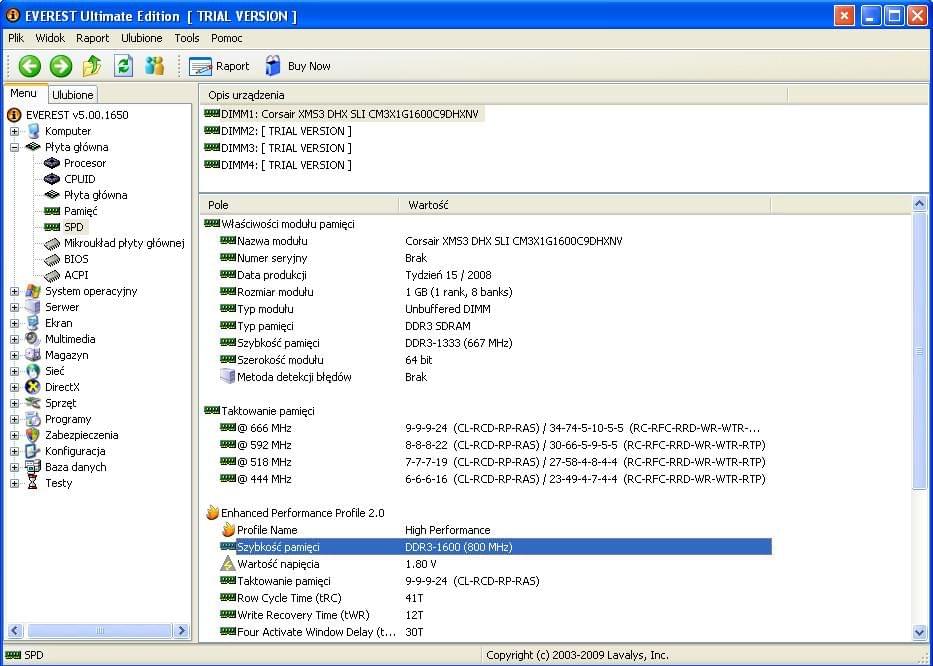Click the Komputer icon in tree
Viewport: 933px width, 666px height.
33,132
